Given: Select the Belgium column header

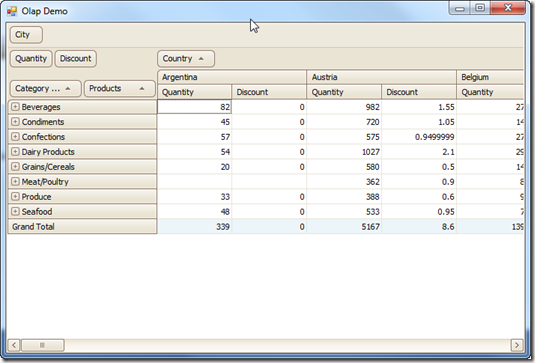Looking at the screenshot, I should pyautogui.click(x=490, y=77).
